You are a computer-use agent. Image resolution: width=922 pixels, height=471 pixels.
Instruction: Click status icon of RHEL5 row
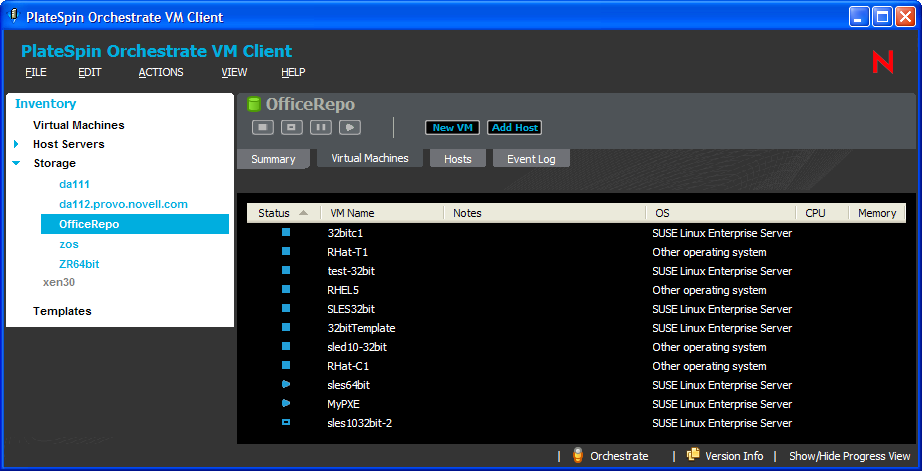(286, 289)
